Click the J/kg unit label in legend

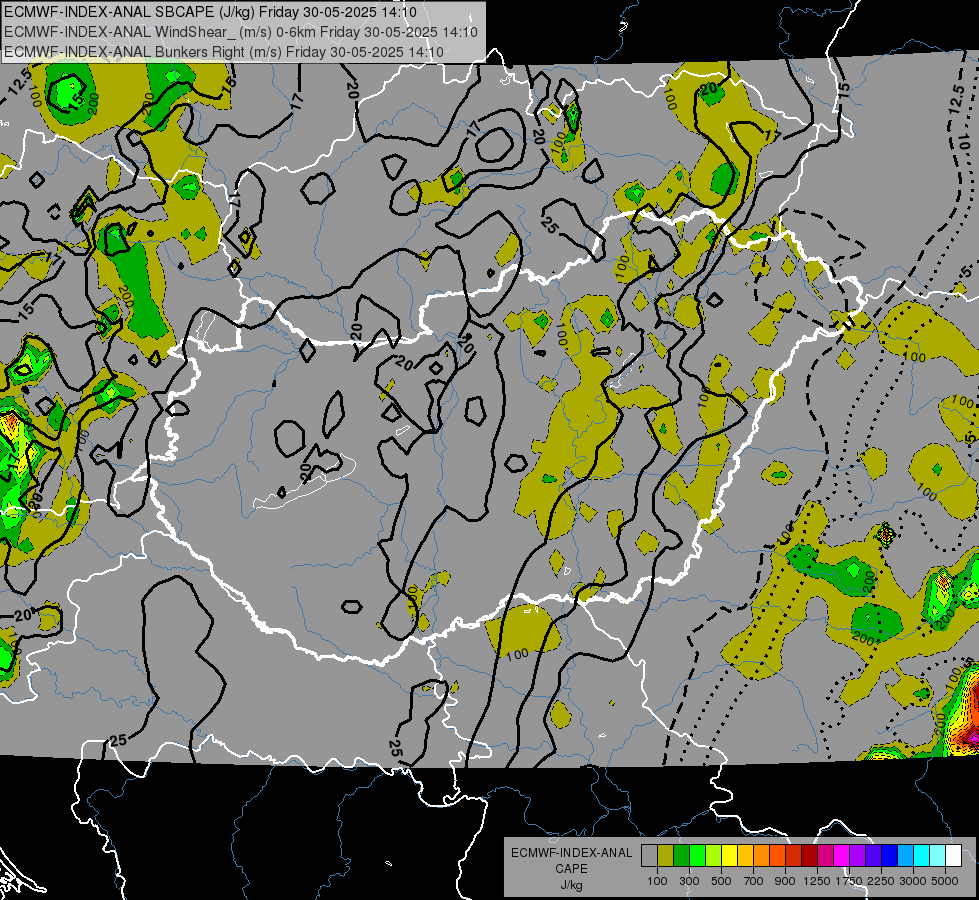click(x=571, y=885)
